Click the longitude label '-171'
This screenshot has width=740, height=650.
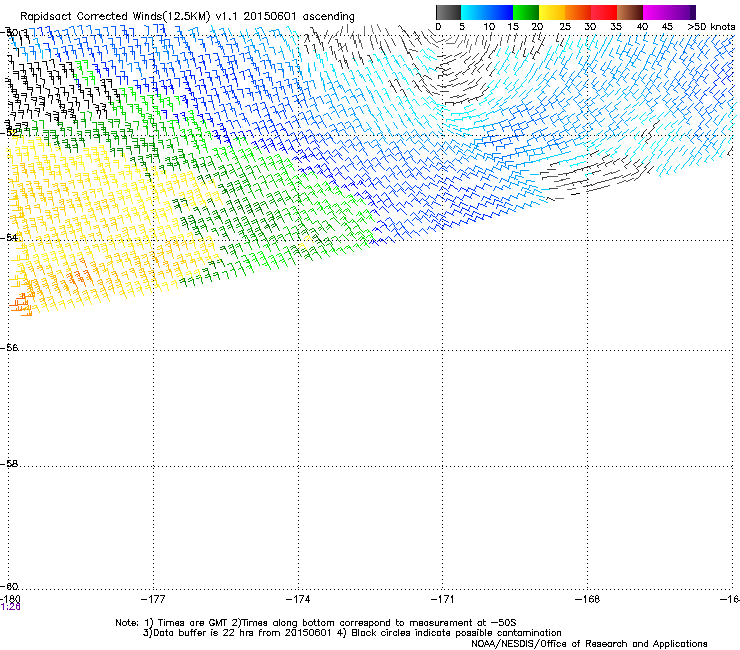[443, 599]
